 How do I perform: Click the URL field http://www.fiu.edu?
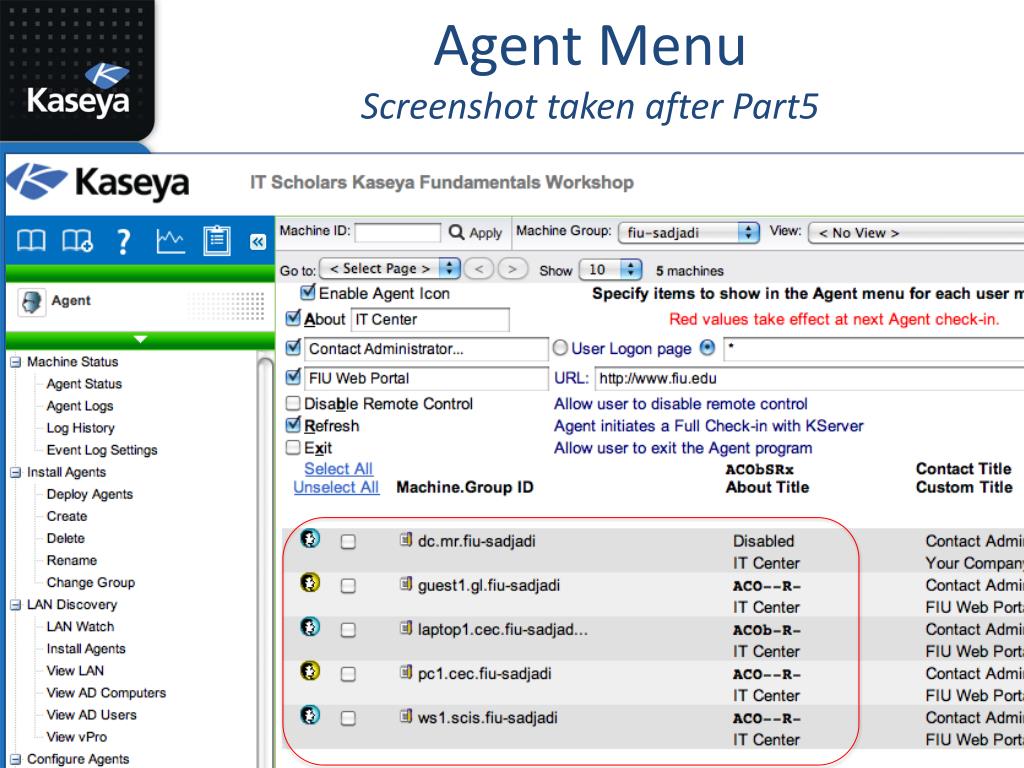(x=809, y=379)
